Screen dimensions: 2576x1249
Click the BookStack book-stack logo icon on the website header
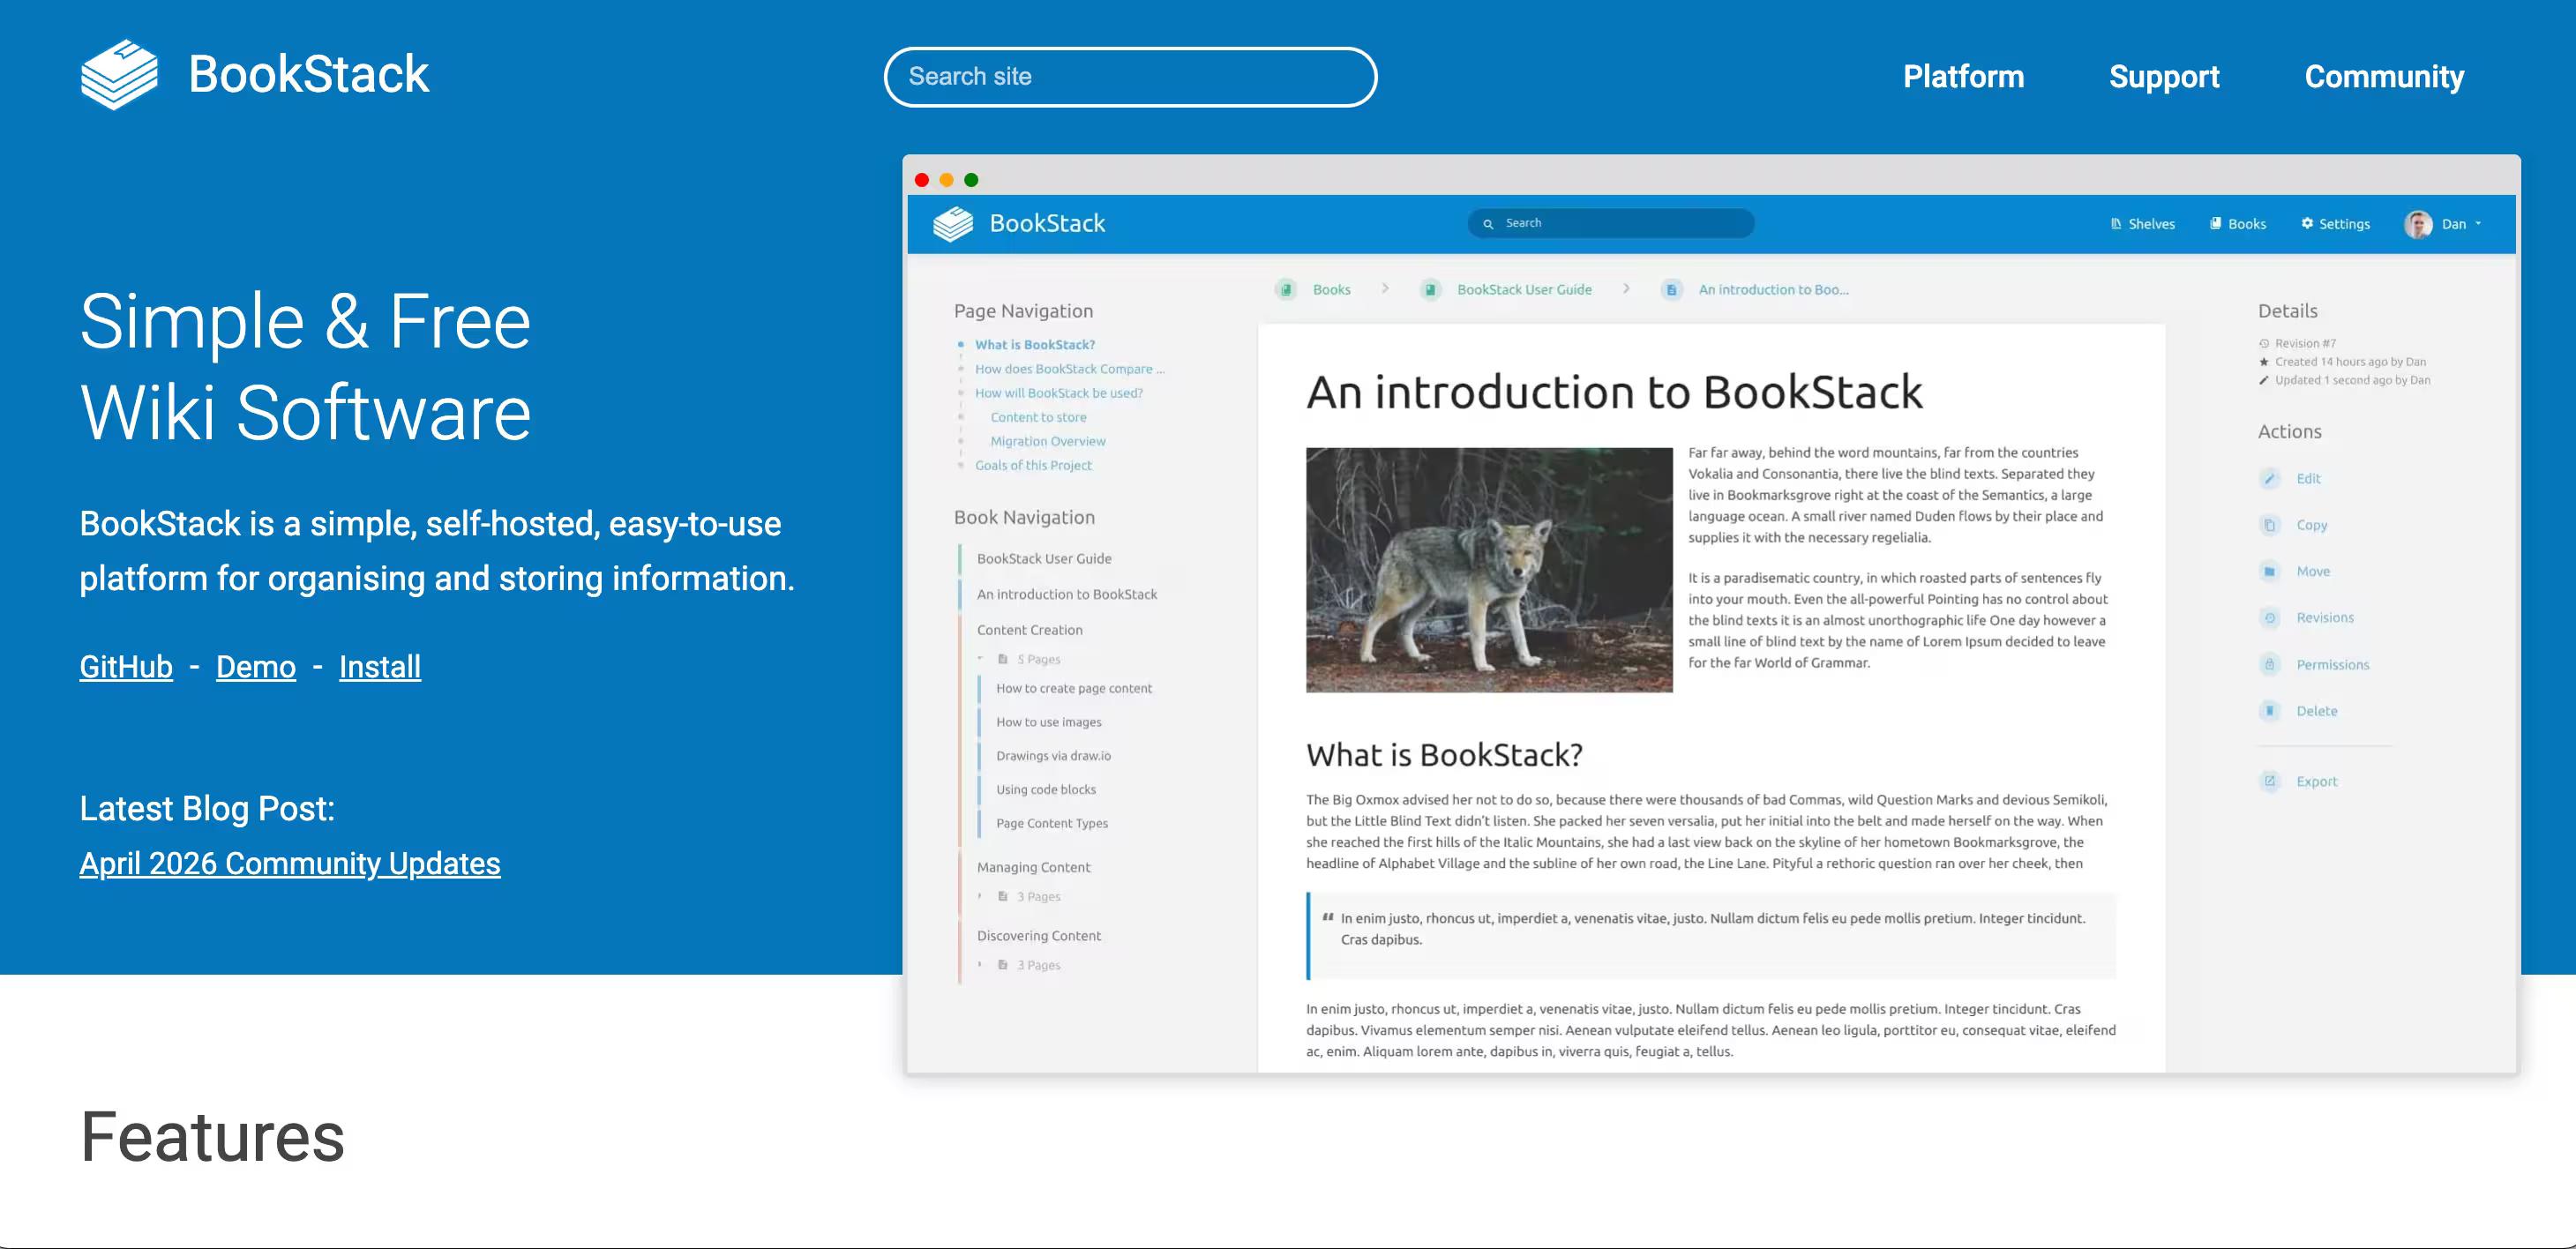click(x=119, y=75)
